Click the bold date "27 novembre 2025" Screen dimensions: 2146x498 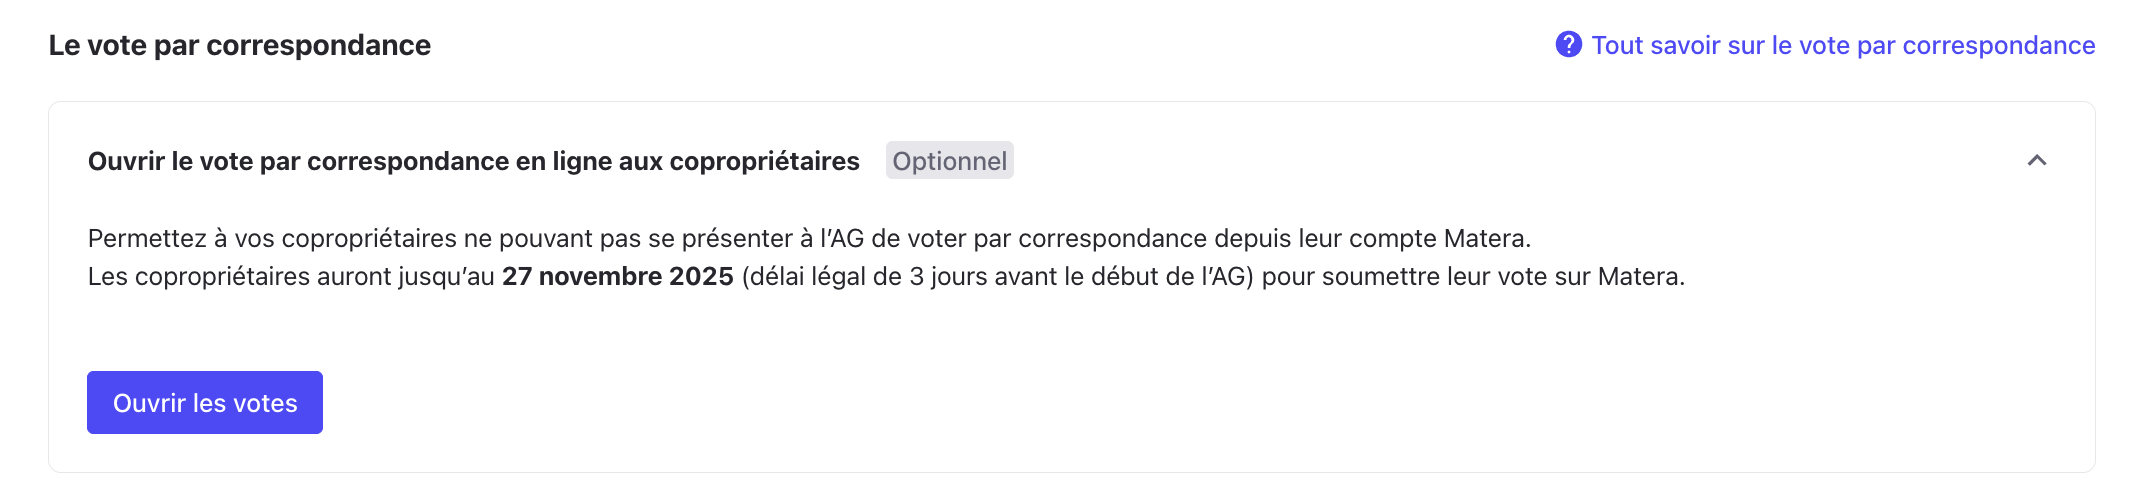pyautogui.click(x=617, y=277)
